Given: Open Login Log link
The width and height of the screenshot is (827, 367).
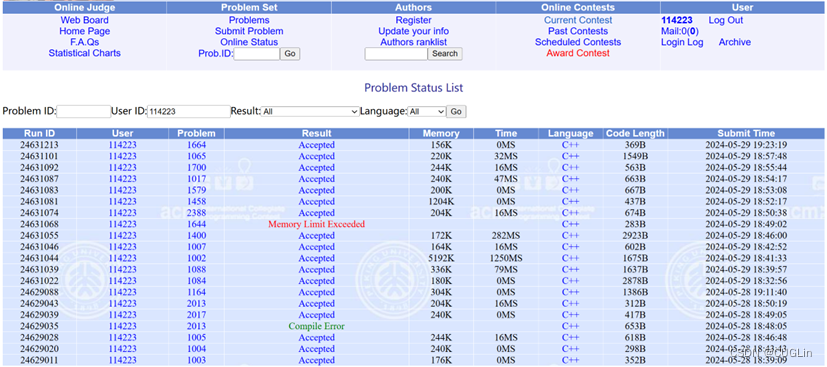Looking at the screenshot, I should click(x=682, y=42).
